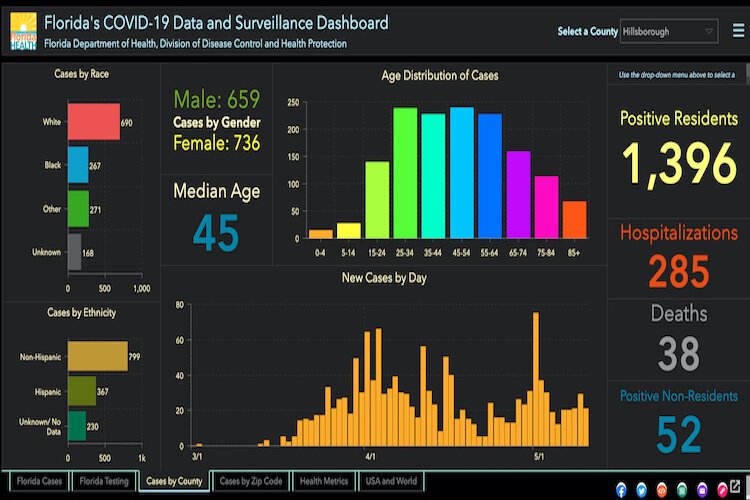Click the White bar in Cases by Race
Screen dimensions: 750x500
click(x=93, y=122)
